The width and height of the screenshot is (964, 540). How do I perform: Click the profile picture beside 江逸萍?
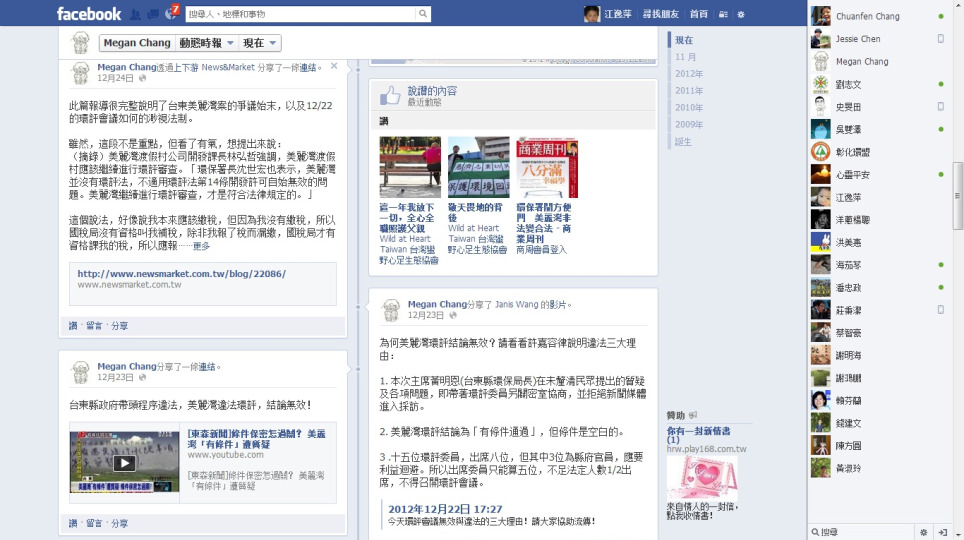tap(591, 14)
